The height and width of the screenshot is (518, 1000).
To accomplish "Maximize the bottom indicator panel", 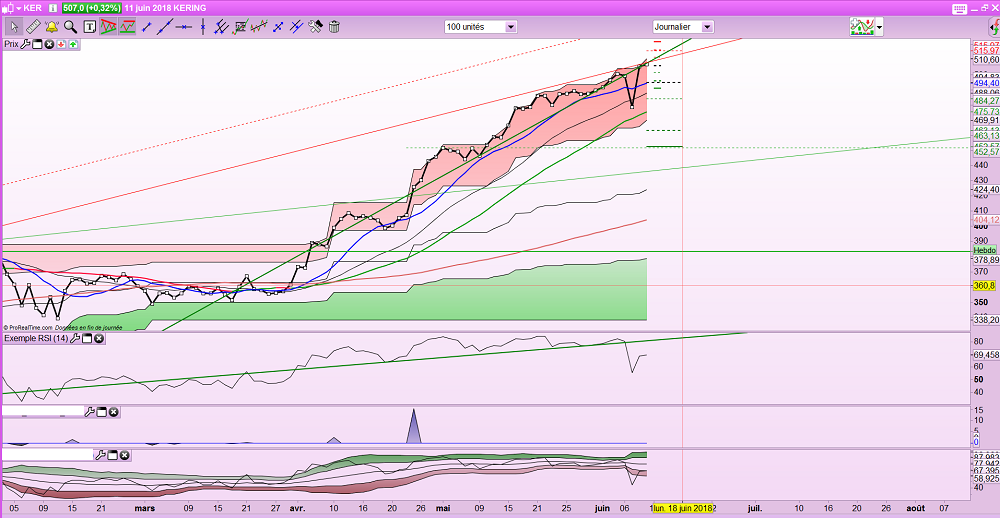I will (x=112, y=455).
